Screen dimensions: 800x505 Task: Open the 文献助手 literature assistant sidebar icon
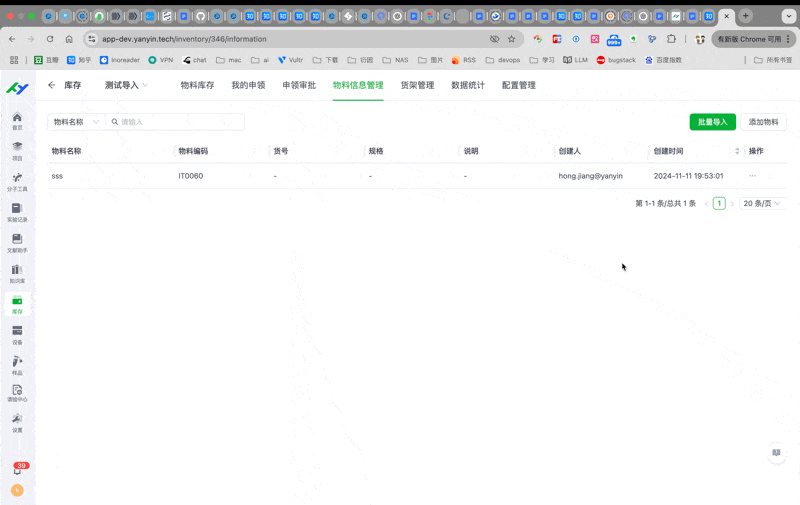pyautogui.click(x=17, y=243)
